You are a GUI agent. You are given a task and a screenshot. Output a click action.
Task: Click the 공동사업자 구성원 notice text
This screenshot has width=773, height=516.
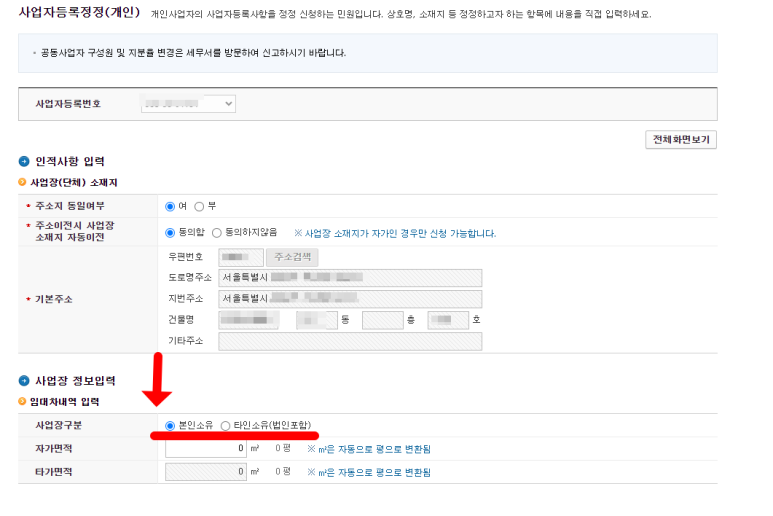point(193,53)
